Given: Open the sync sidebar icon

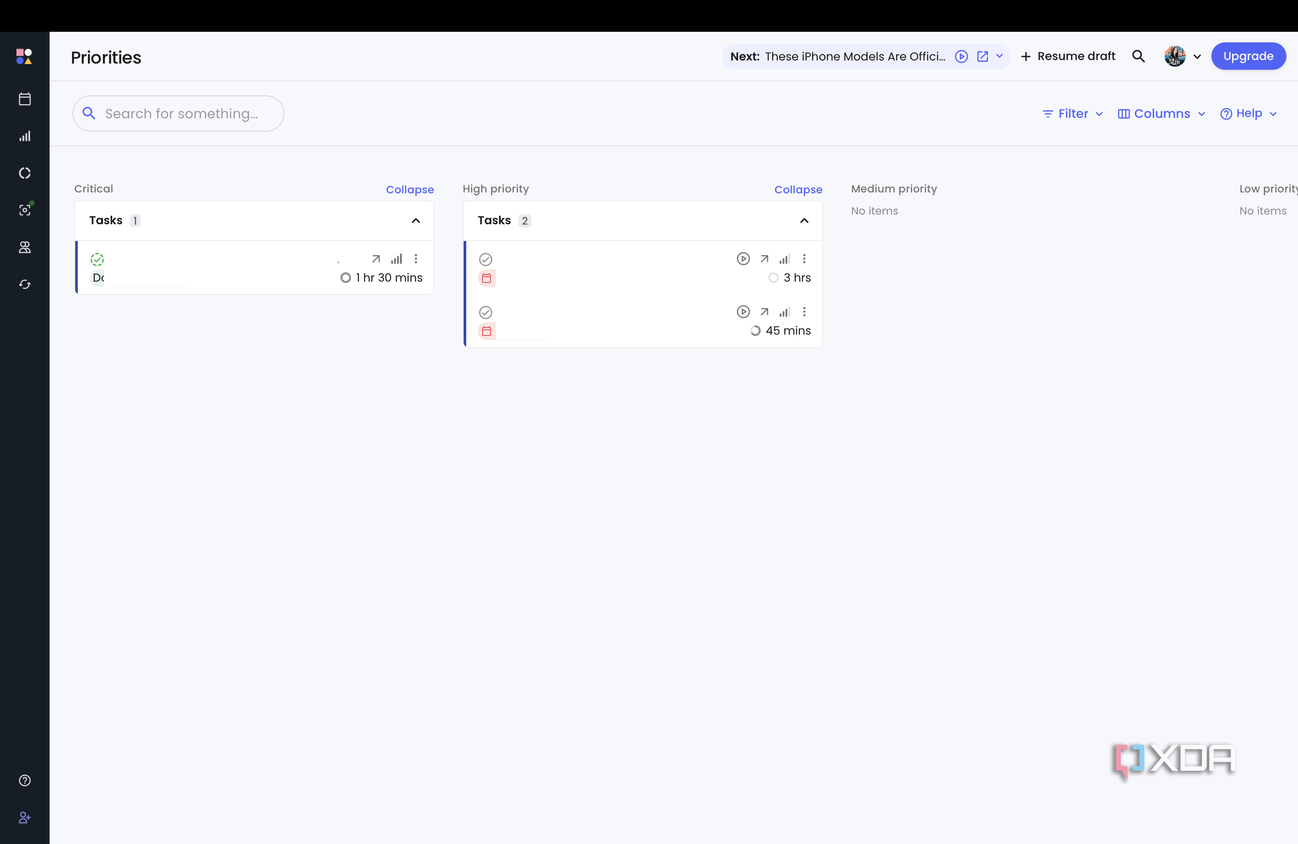Looking at the screenshot, I should coord(25,285).
